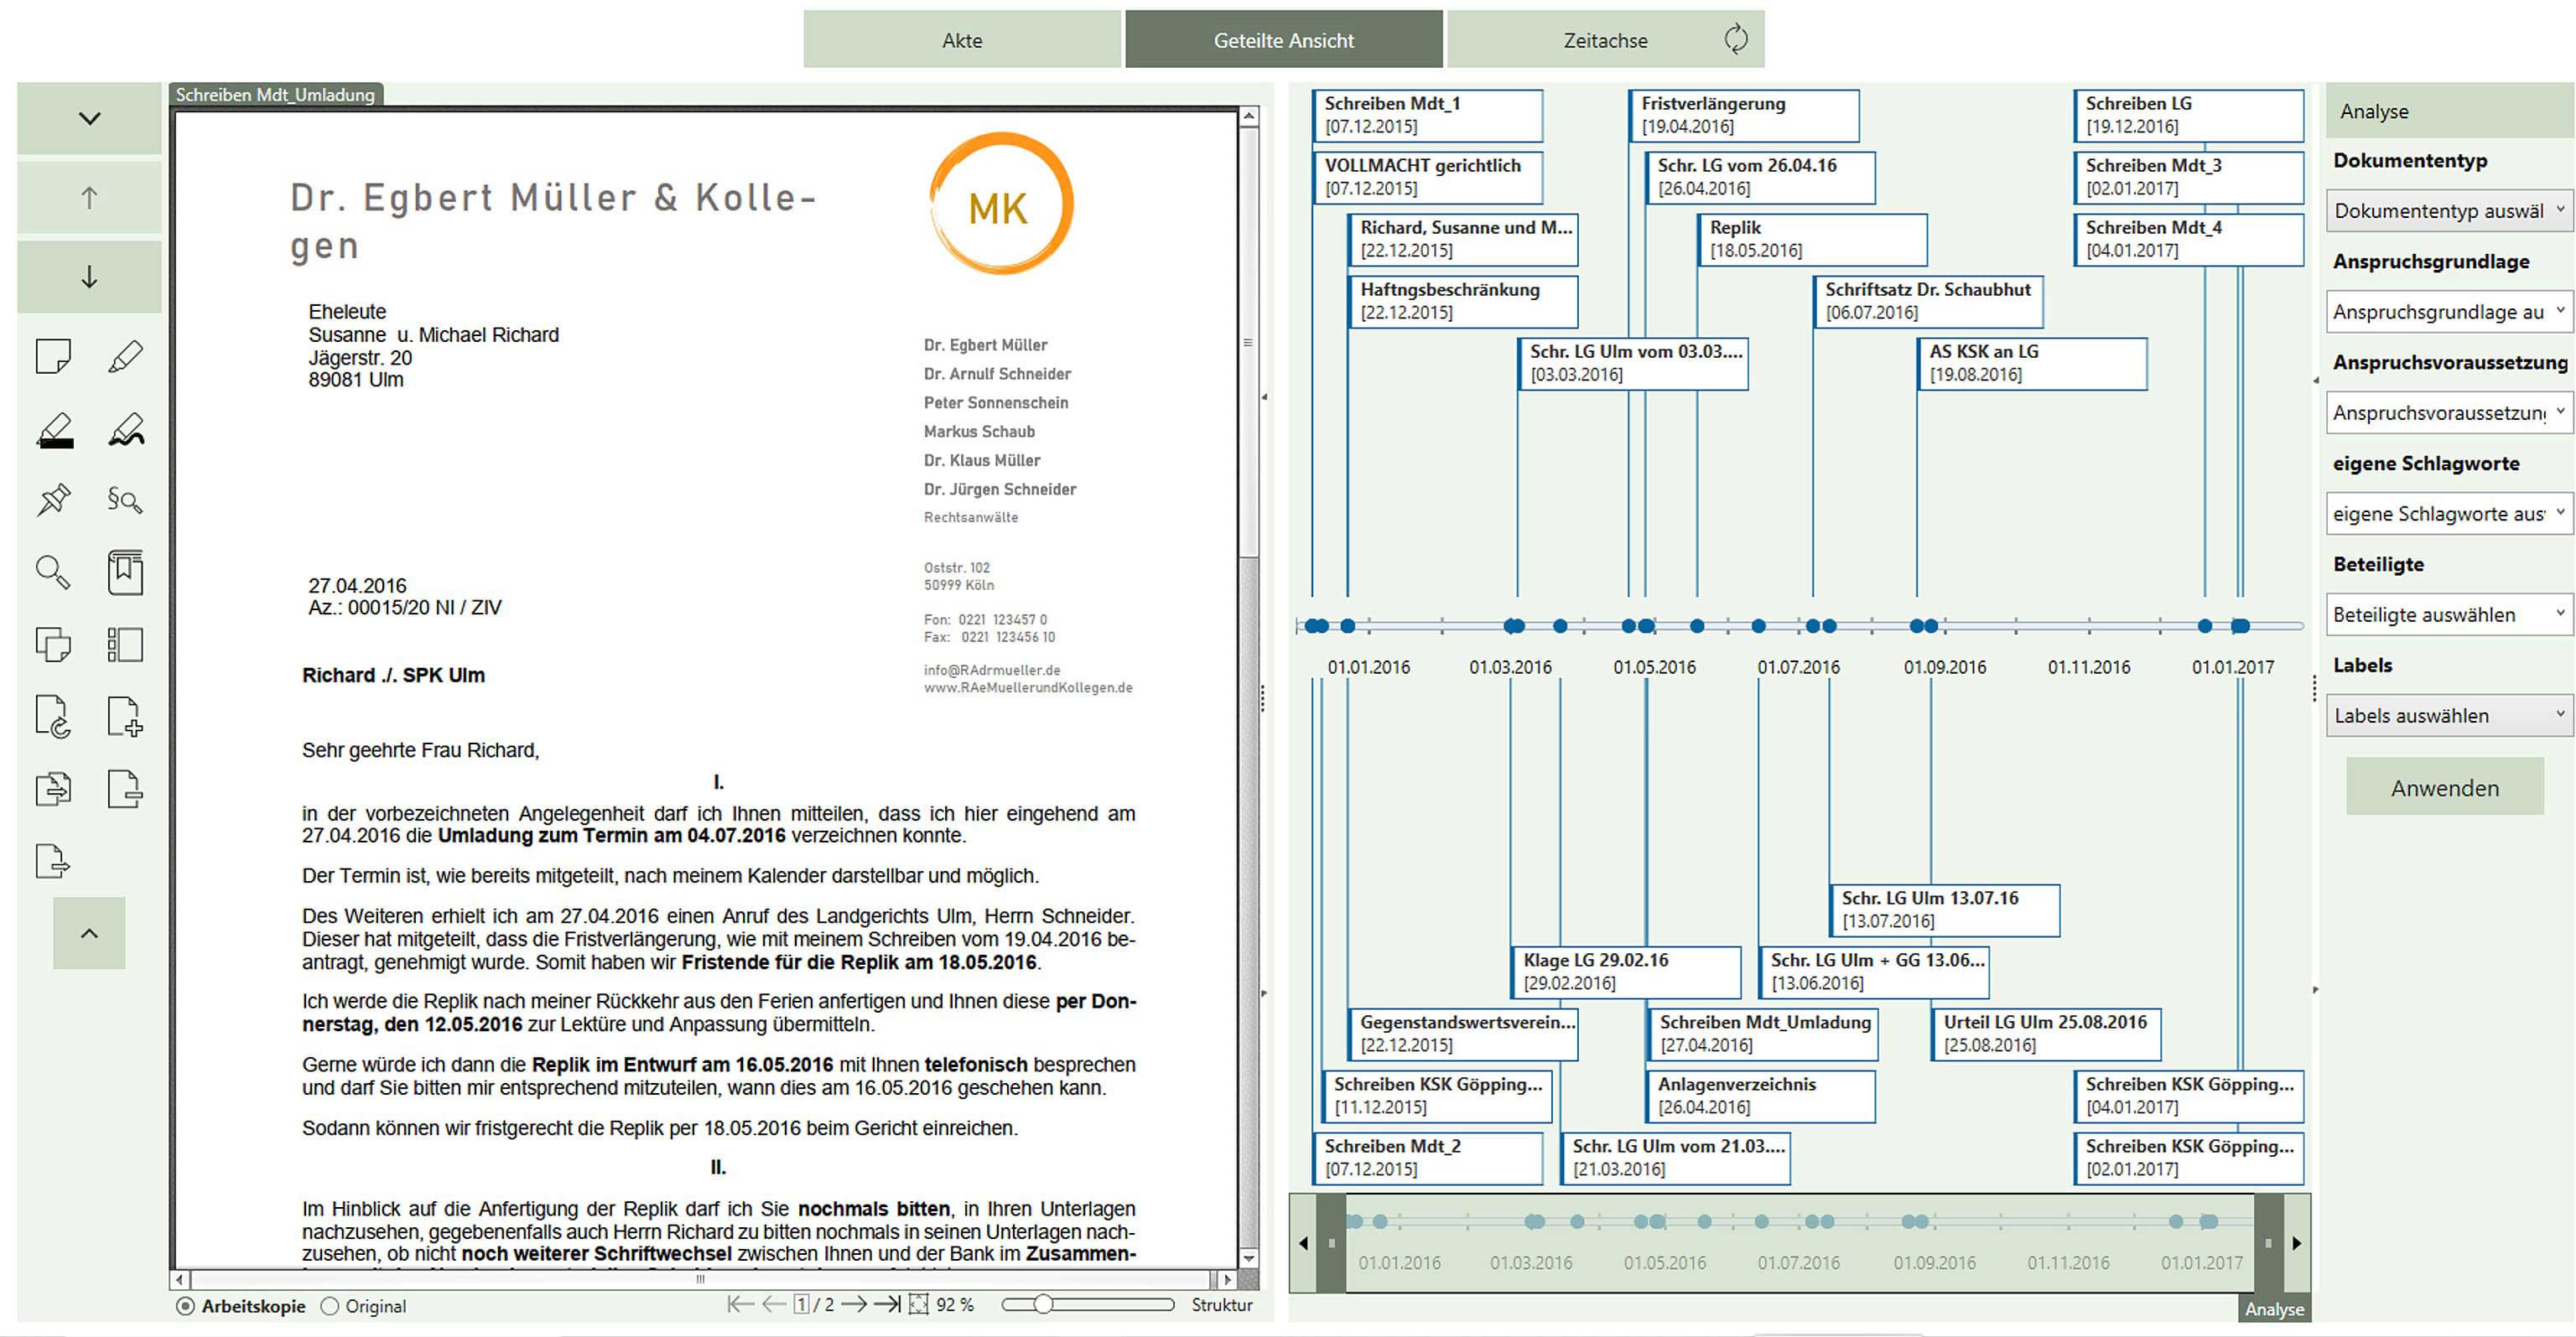The image size is (2576, 1337).
Task: Go to the previous page arrow
Action: (774, 1304)
